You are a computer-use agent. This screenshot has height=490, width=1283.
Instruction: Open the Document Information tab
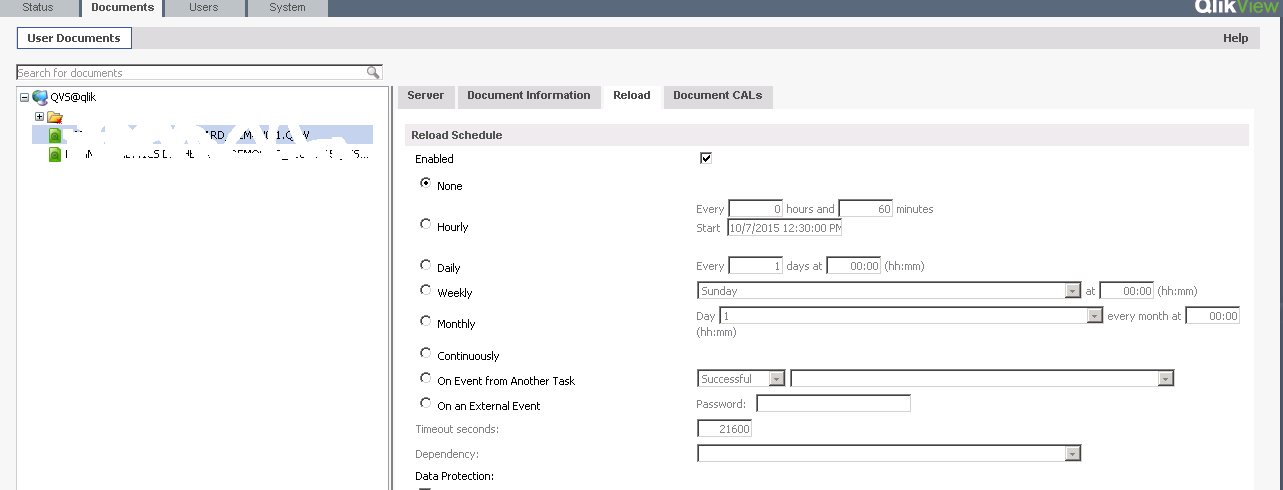(528, 96)
